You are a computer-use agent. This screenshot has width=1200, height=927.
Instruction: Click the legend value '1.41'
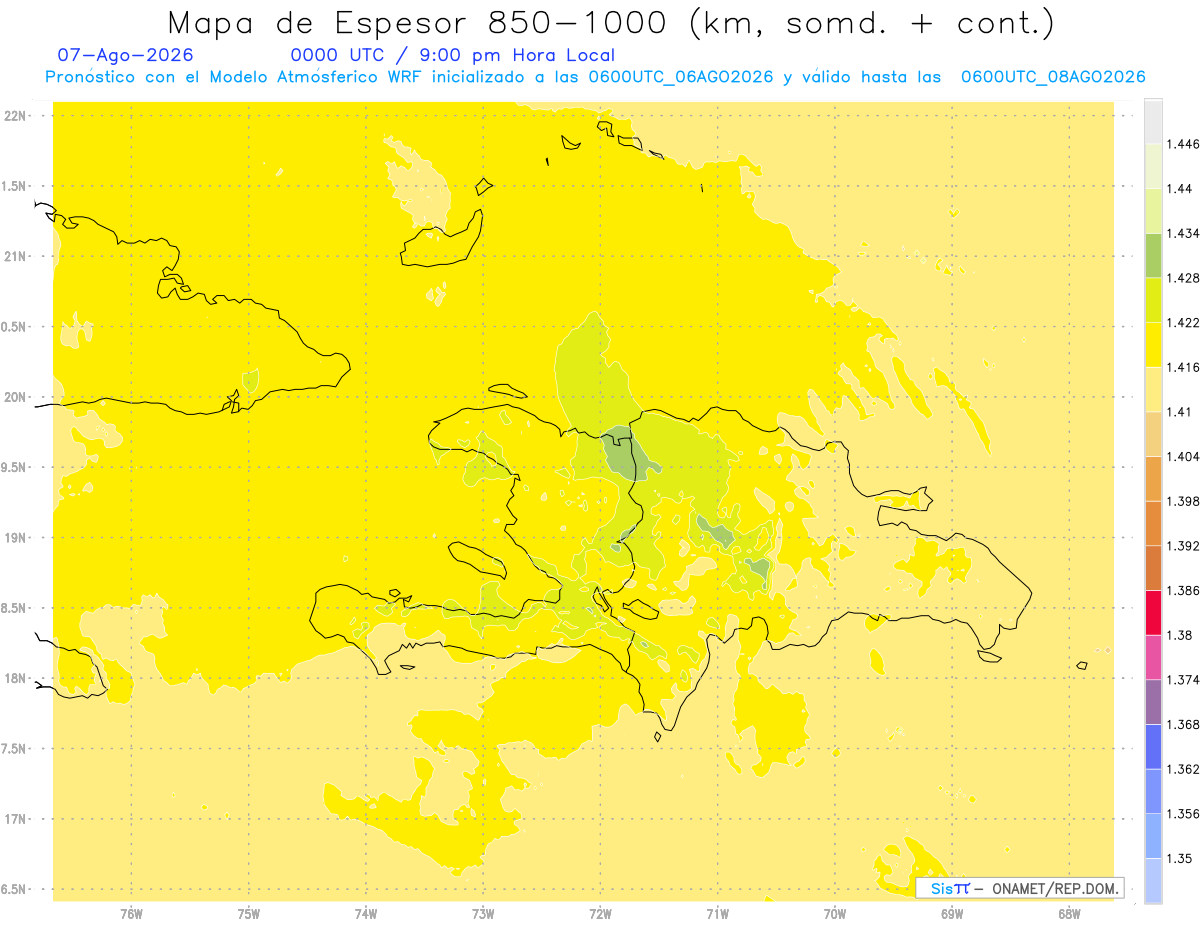click(x=1179, y=411)
